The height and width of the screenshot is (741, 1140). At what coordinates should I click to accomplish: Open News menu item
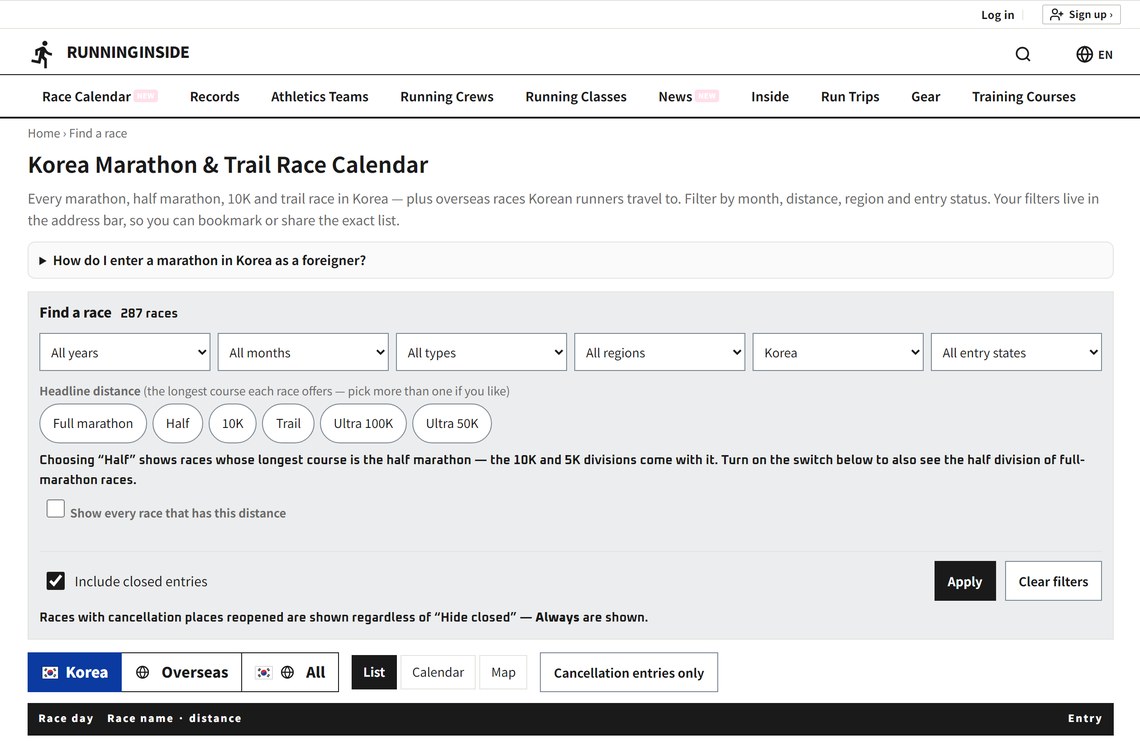coord(675,97)
